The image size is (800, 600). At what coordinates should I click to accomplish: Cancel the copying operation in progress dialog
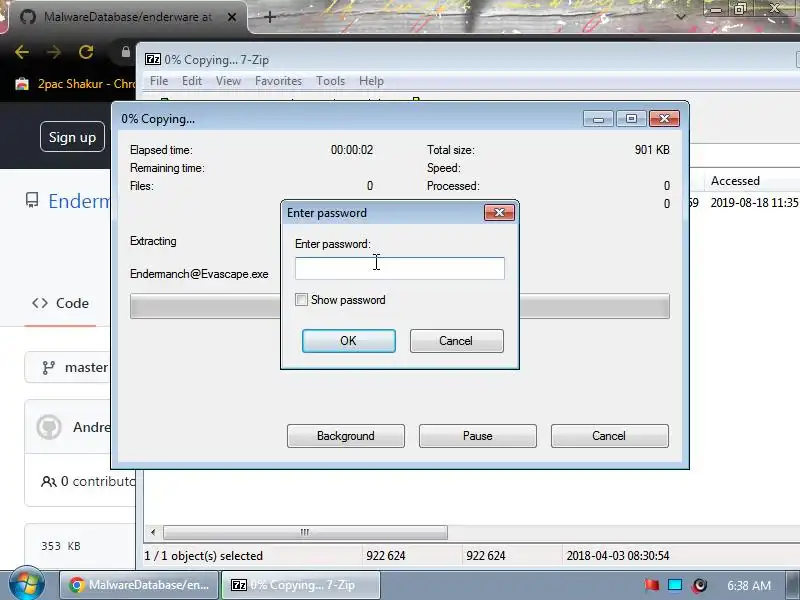point(609,436)
